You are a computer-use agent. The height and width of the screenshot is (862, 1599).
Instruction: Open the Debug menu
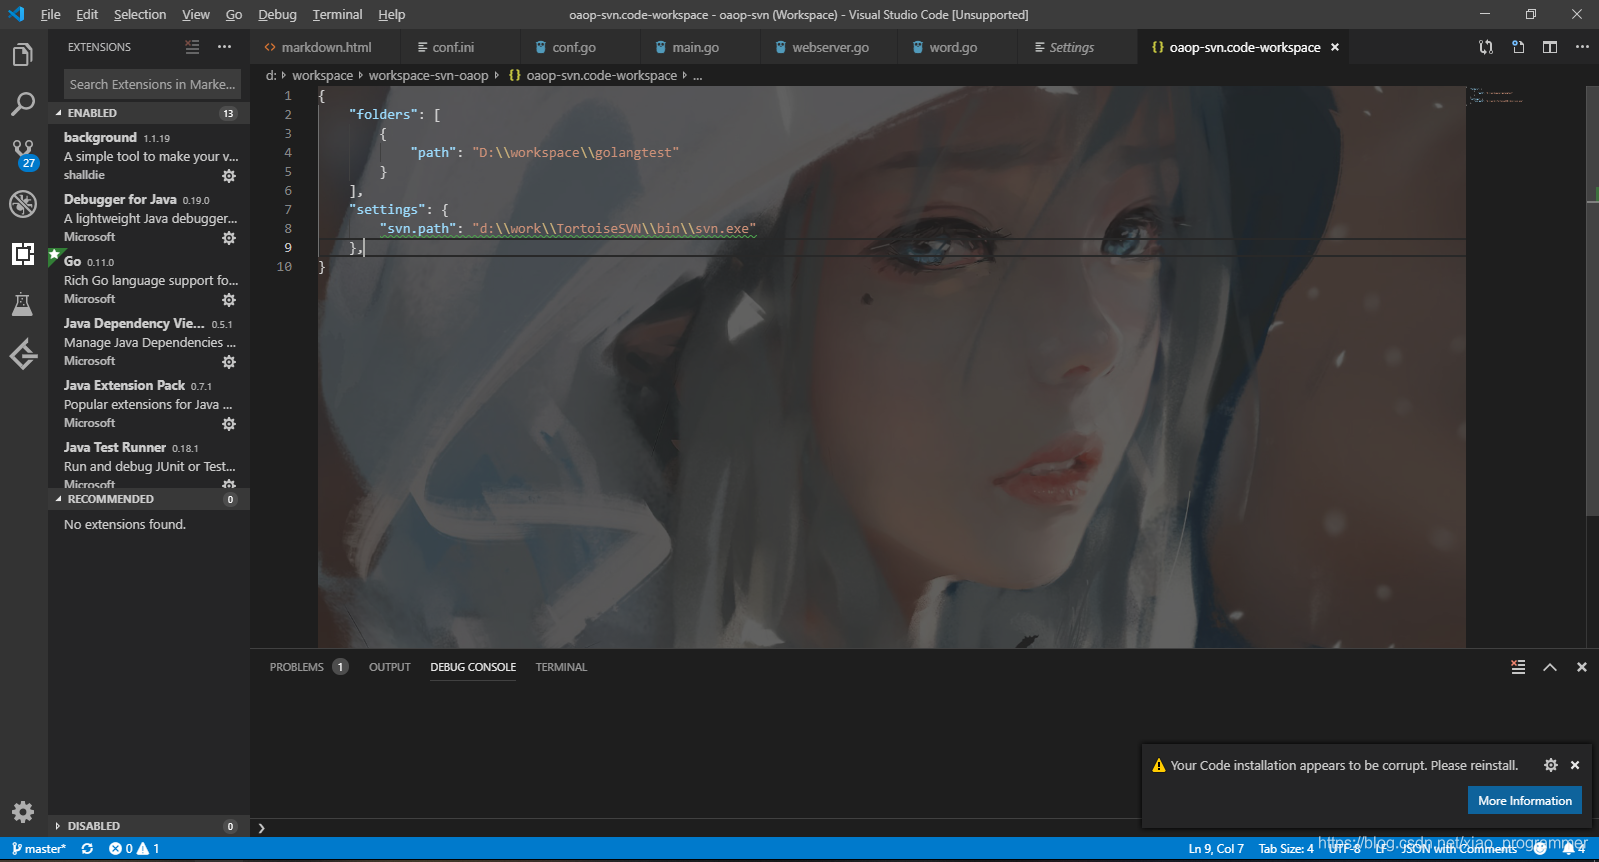pos(277,15)
